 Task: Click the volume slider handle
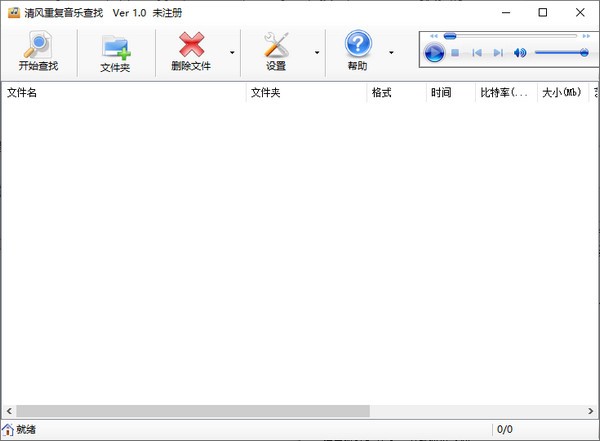coord(584,52)
